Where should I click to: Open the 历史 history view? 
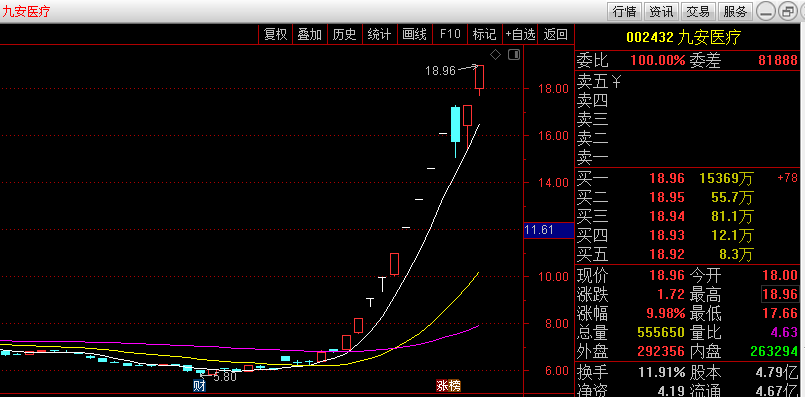point(344,34)
